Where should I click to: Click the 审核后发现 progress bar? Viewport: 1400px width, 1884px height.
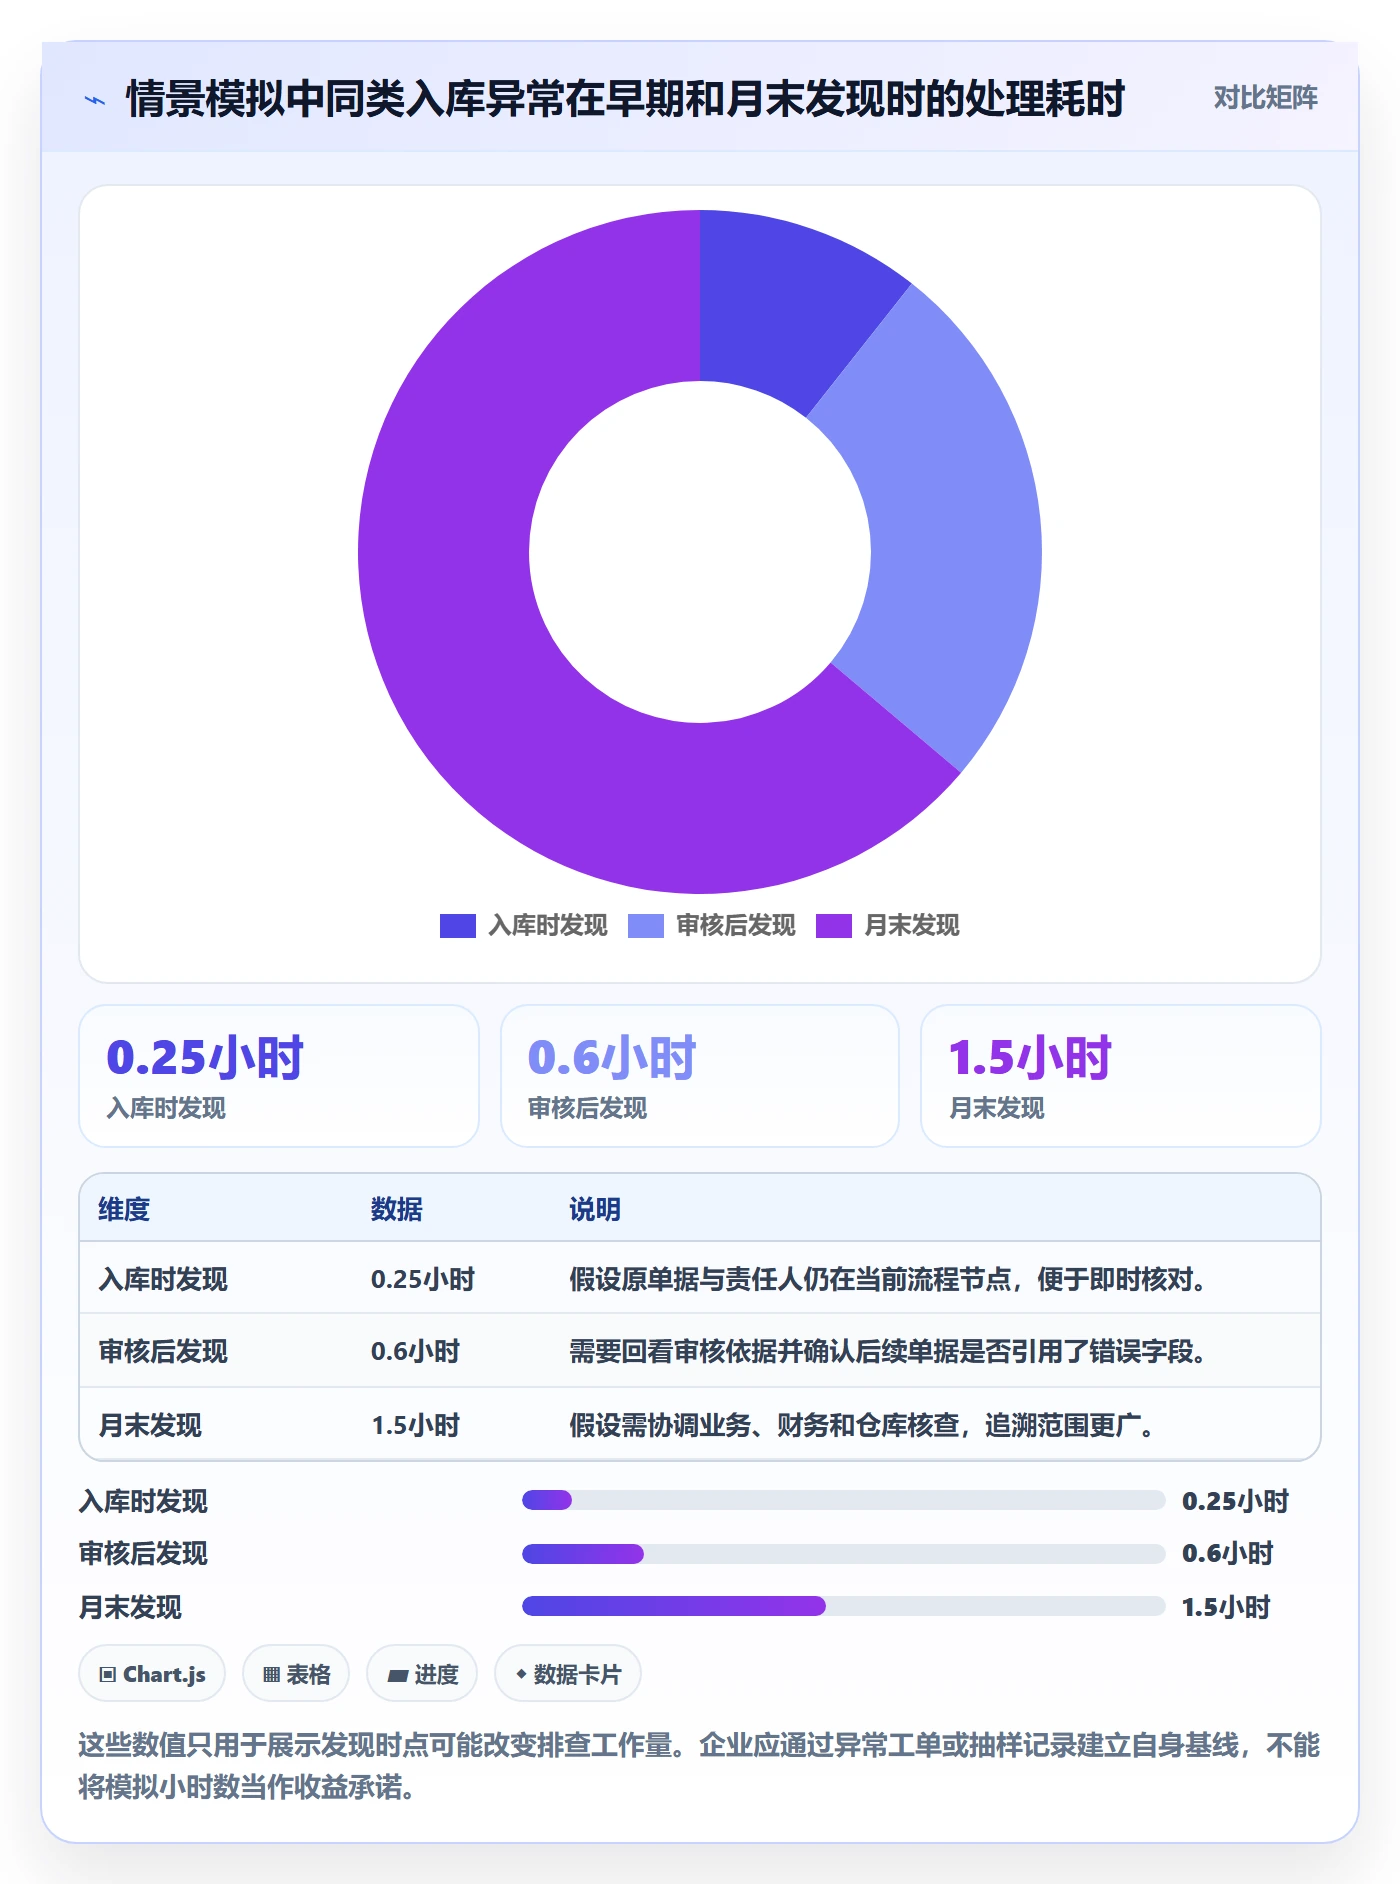[843, 1553]
